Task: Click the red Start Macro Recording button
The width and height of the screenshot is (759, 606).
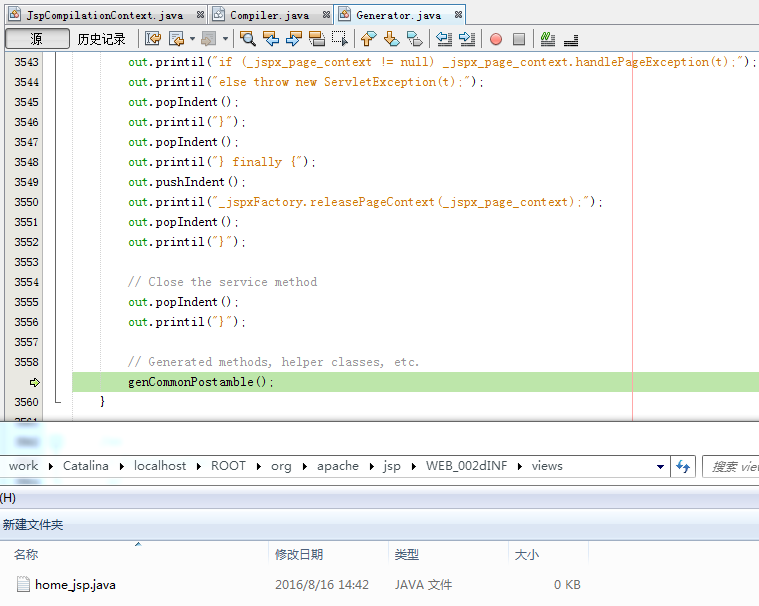Action: (x=496, y=39)
